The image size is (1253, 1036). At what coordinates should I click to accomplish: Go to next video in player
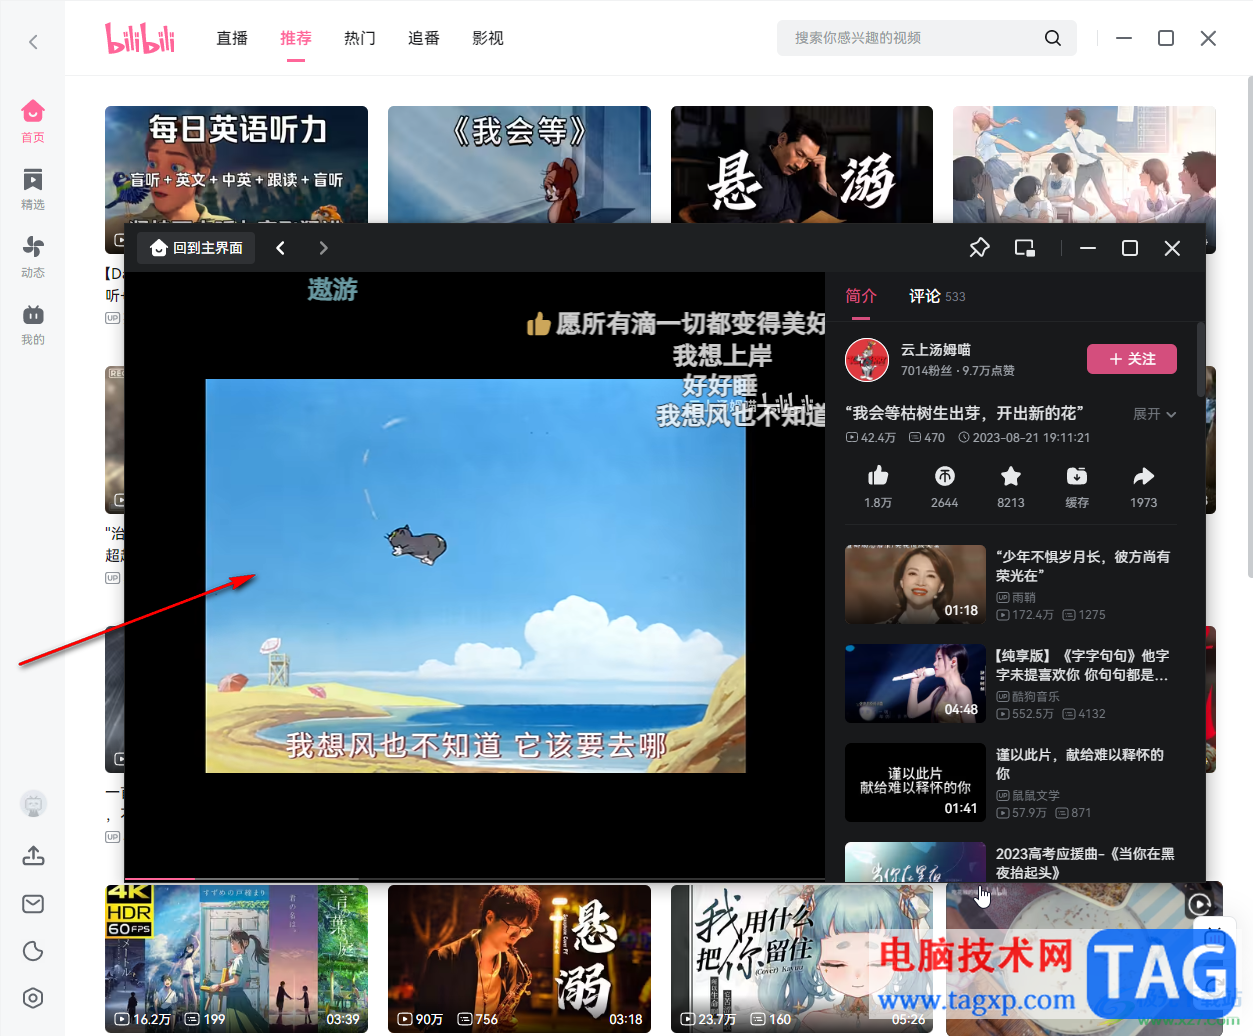click(323, 248)
